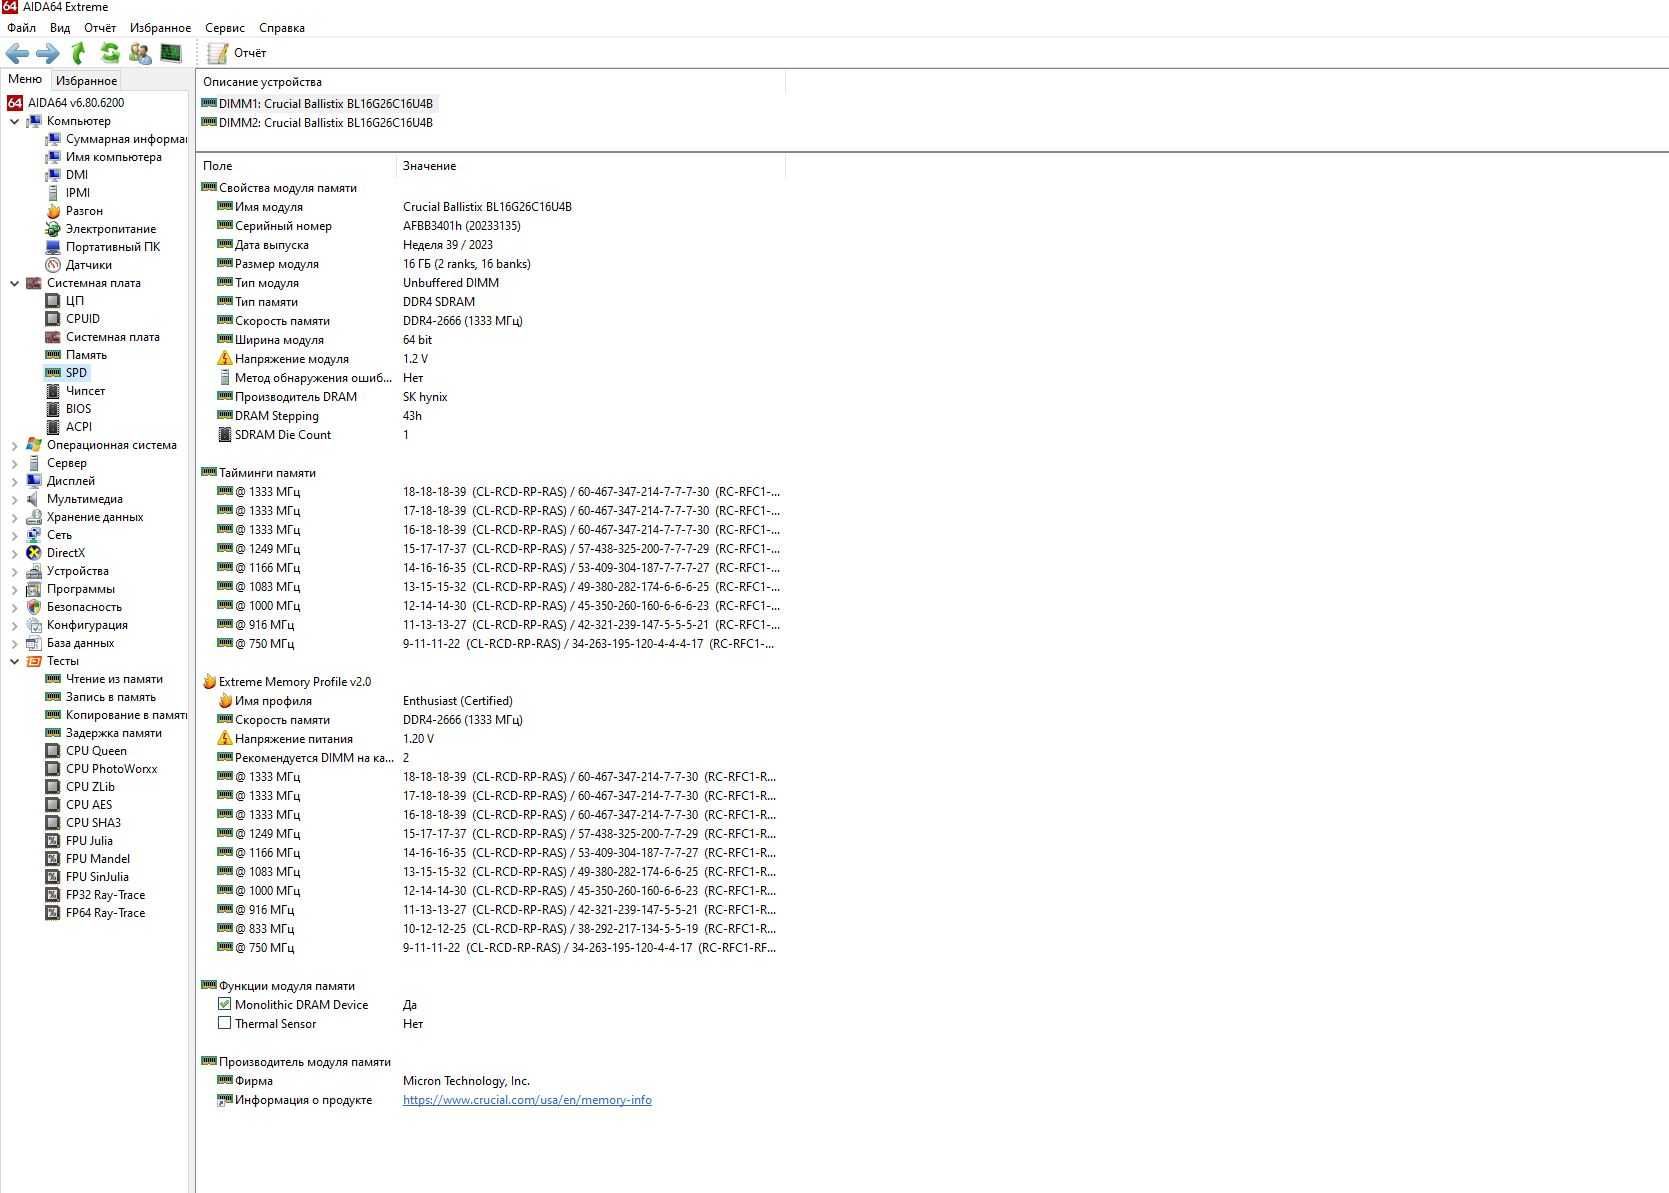
Task: Select the Электропитание icon item
Action: 53,229
